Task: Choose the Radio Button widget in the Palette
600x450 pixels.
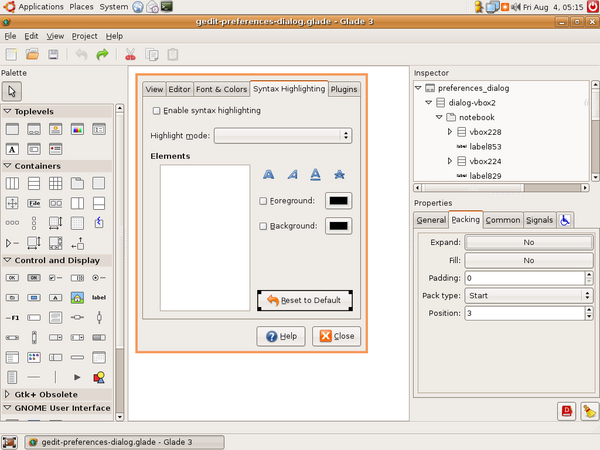Action: tap(99, 278)
